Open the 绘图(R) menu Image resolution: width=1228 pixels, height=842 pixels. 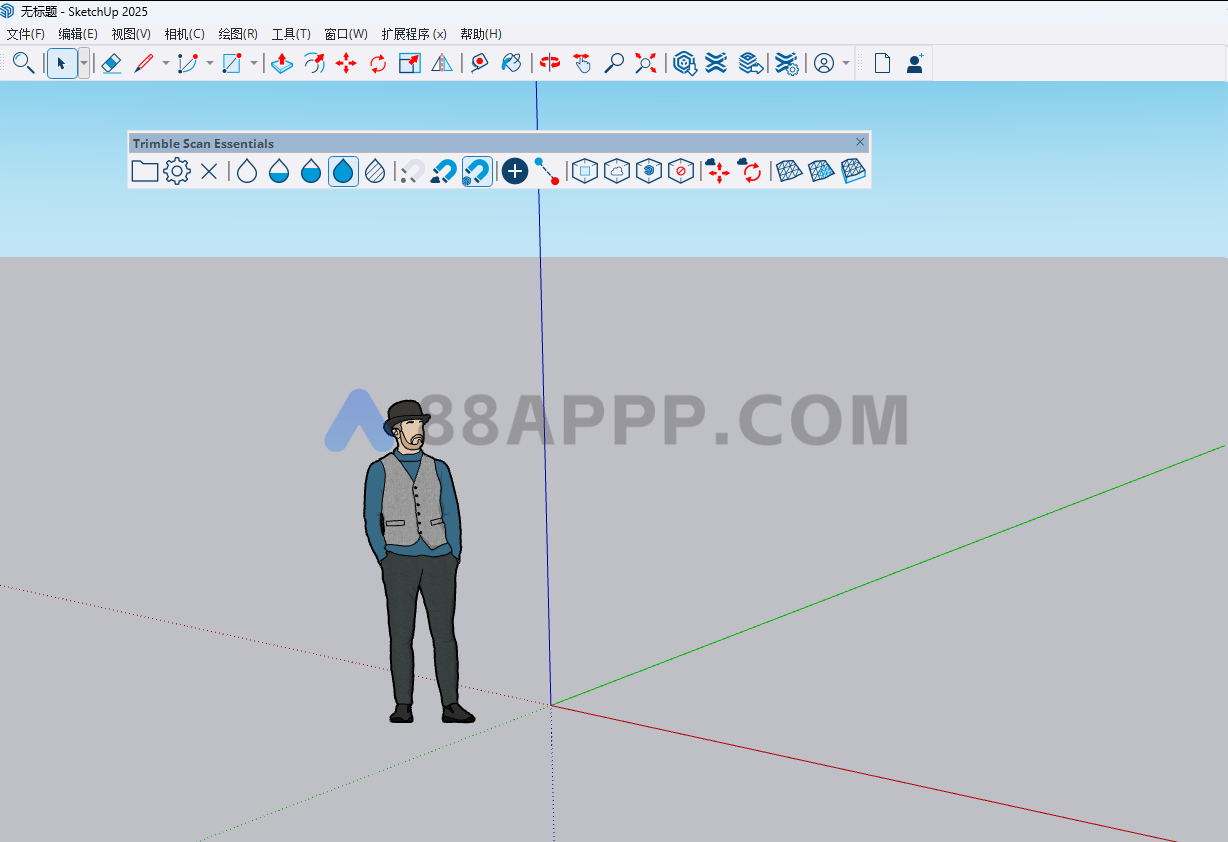click(238, 34)
